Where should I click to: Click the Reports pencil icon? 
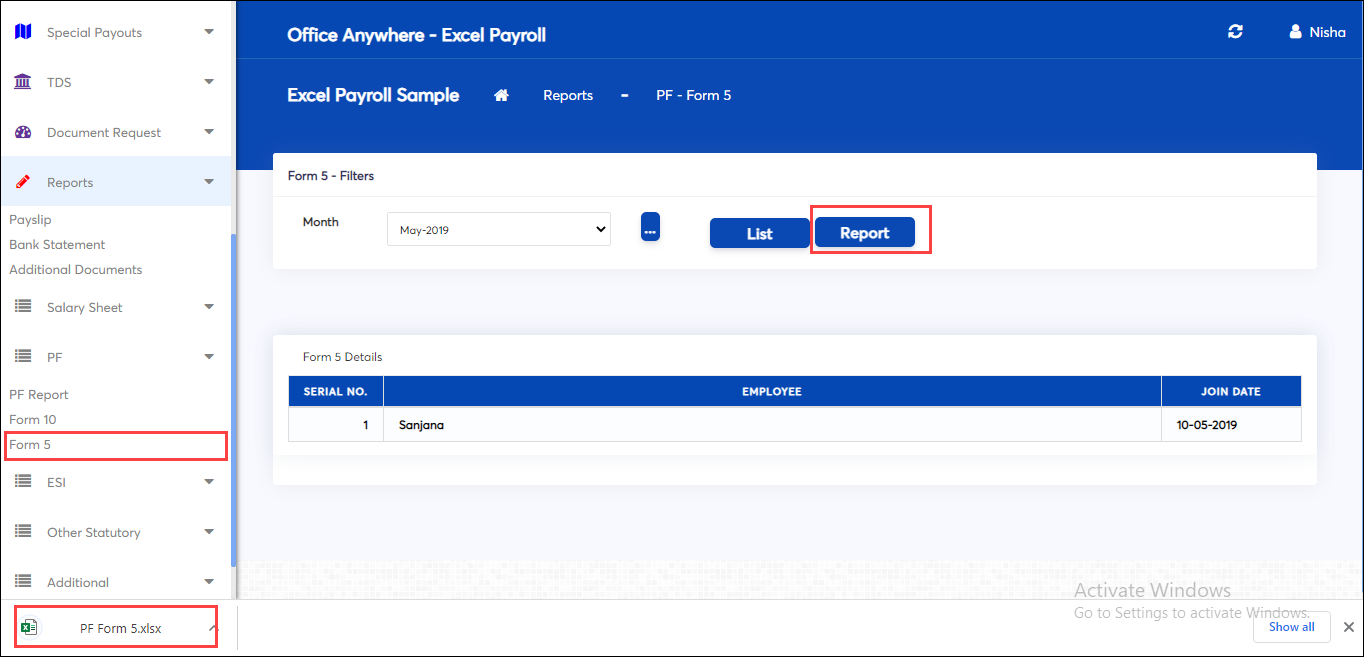(x=23, y=182)
